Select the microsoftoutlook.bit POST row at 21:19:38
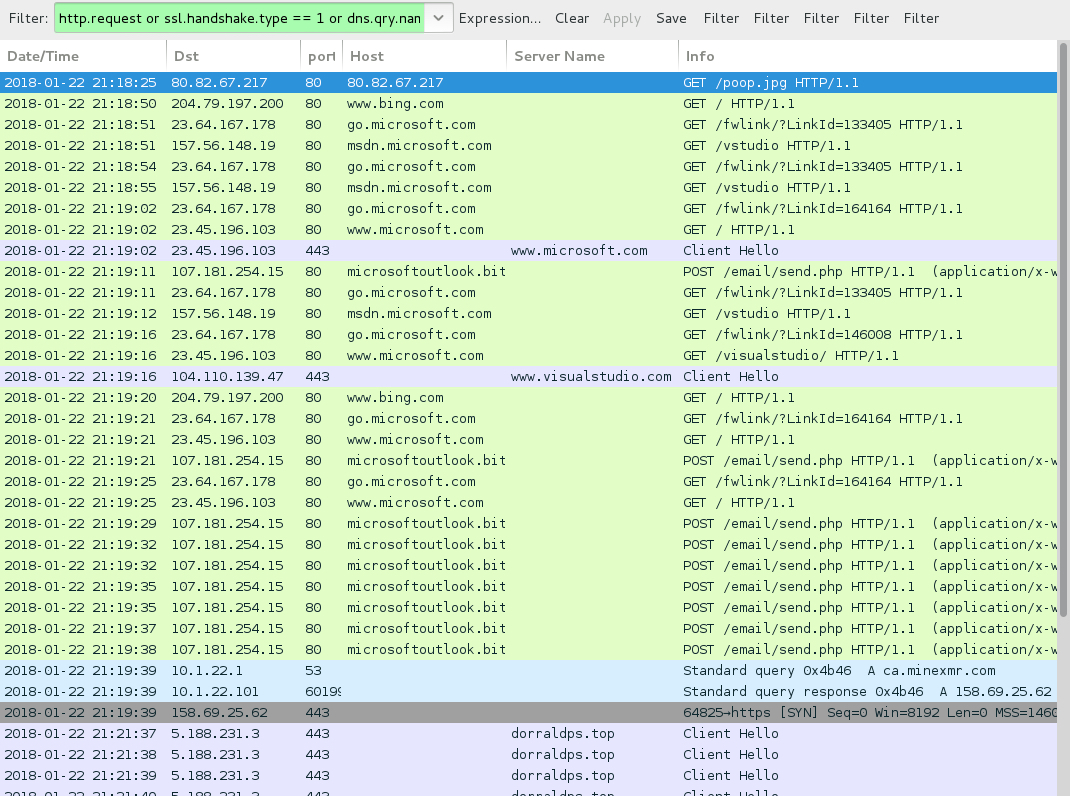1070x796 pixels. click(528, 649)
